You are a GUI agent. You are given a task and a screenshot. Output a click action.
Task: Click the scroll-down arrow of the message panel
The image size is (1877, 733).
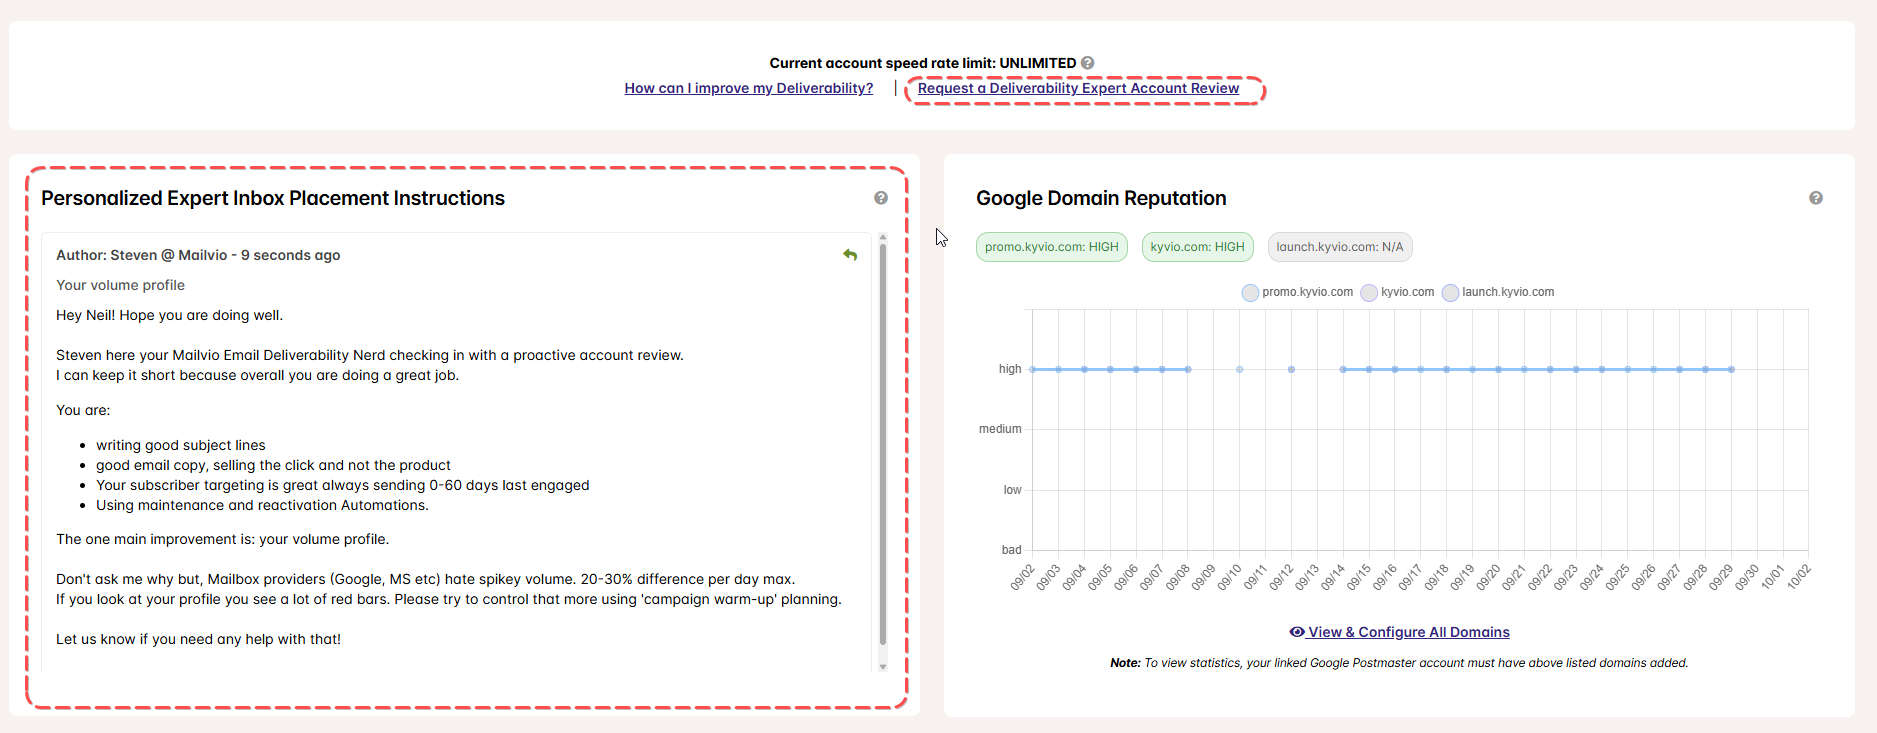pyautogui.click(x=883, y=666)
